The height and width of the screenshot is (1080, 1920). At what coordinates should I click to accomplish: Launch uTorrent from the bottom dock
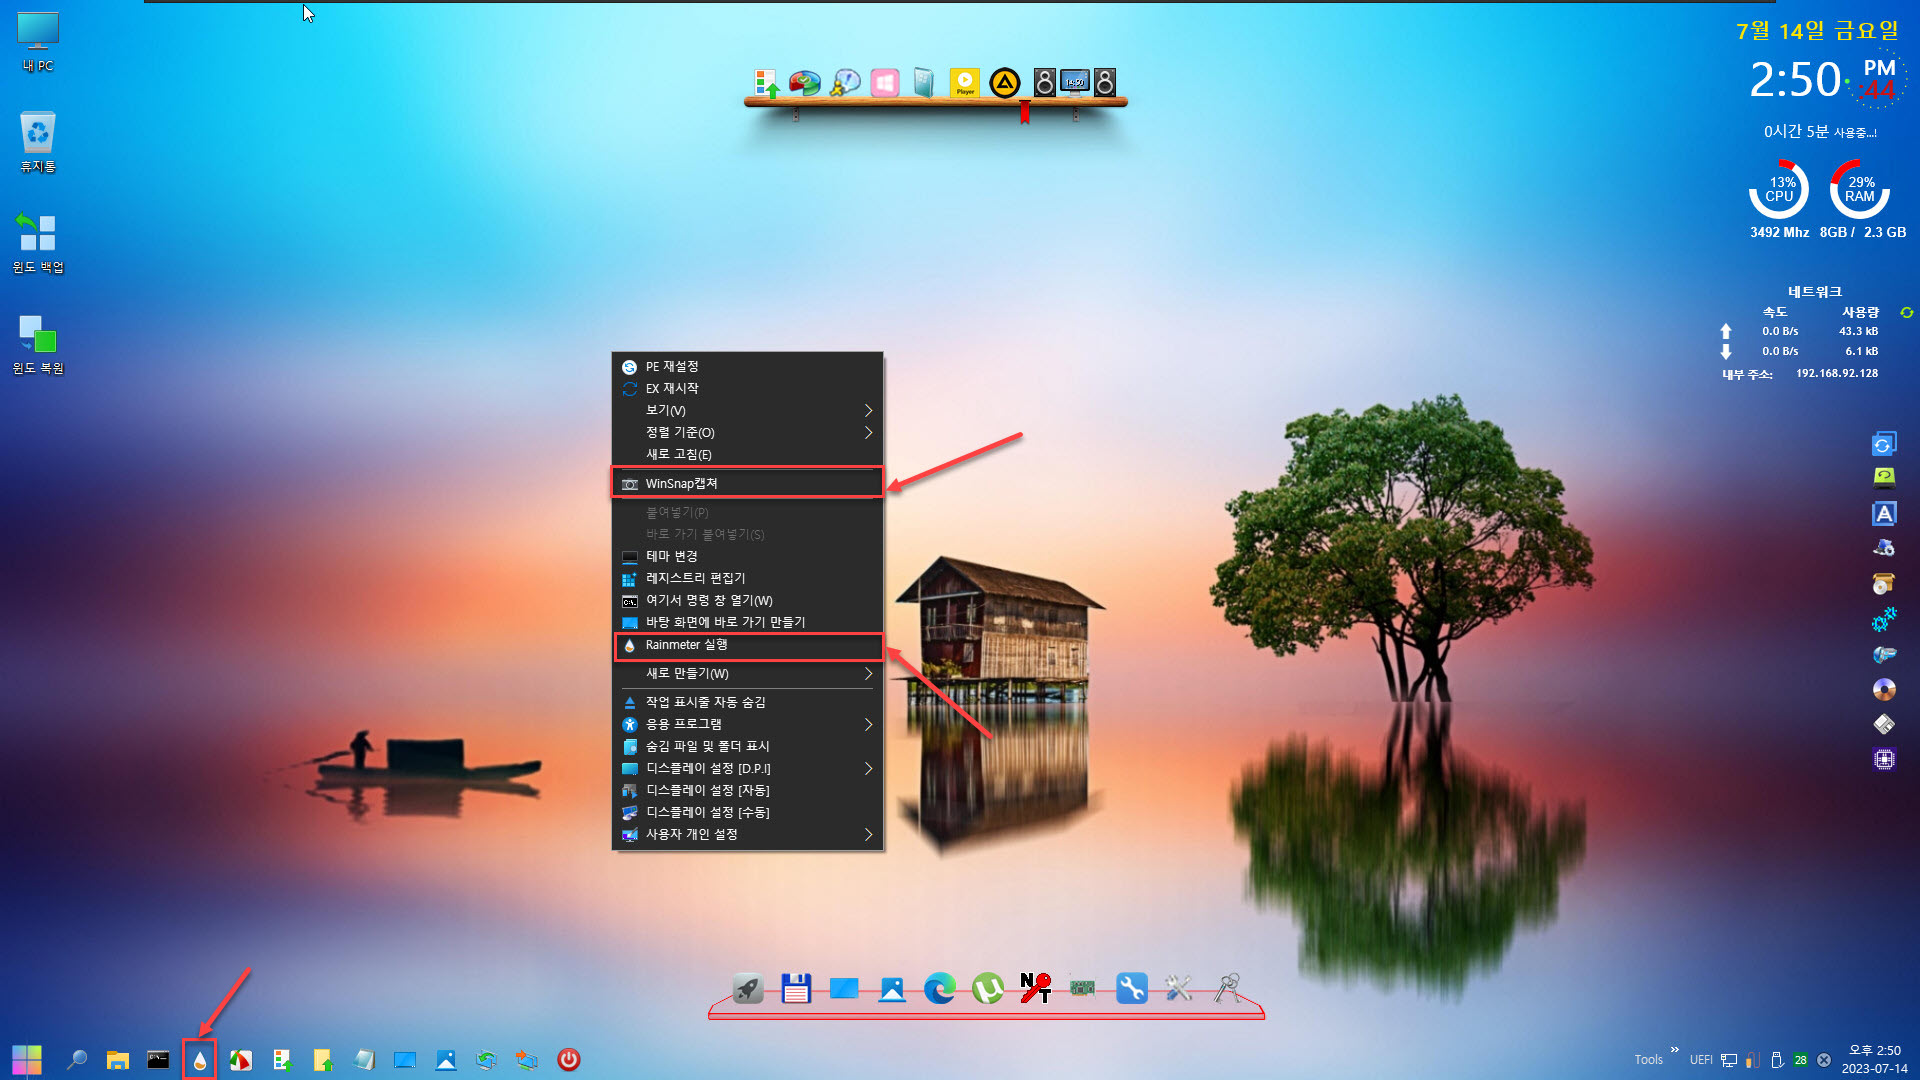click(988, 989)
